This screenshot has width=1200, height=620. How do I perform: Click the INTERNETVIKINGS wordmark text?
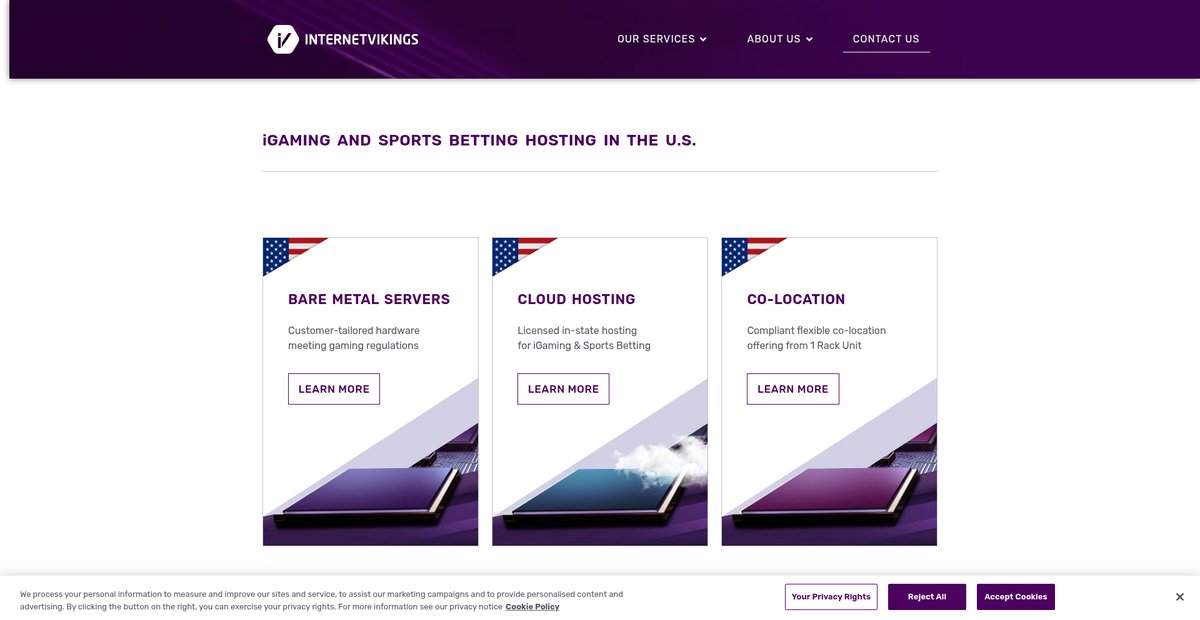tap(361, 40)
